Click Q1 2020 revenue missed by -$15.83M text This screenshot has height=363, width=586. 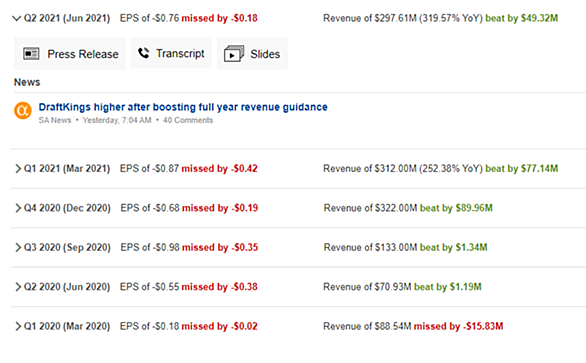click(x=458, y=326)
